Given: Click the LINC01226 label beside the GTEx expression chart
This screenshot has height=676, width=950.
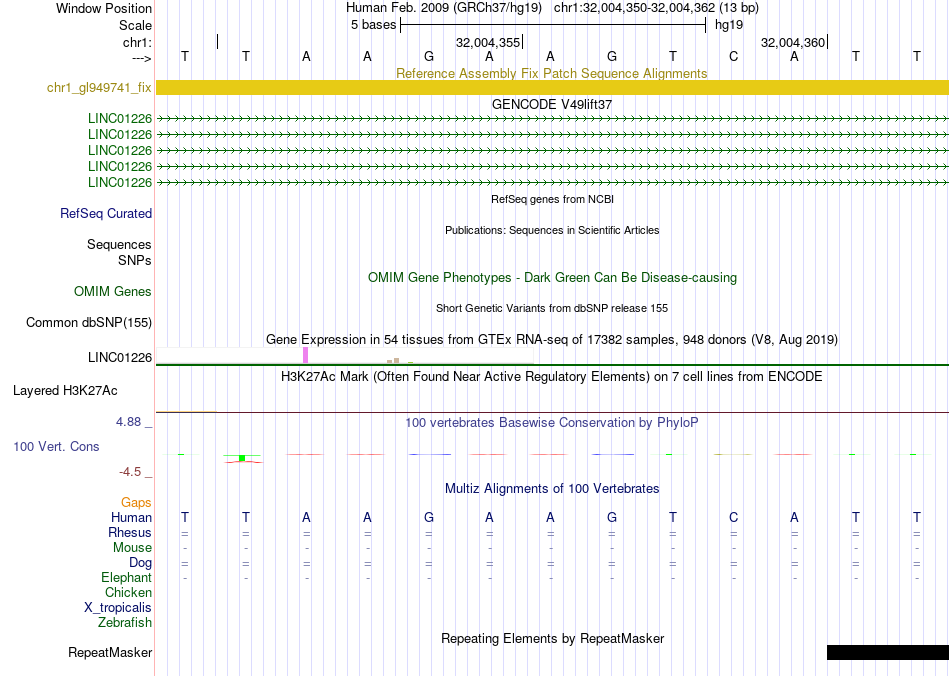Looking at the screenshot, I should coord(120,357).
